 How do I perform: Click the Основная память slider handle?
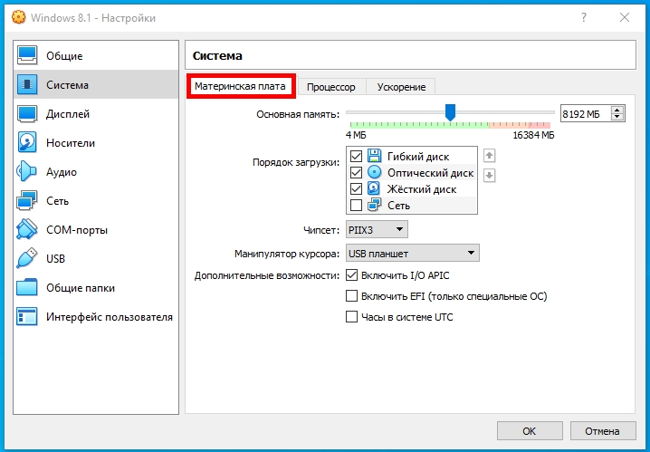click(x=450, y=112)
